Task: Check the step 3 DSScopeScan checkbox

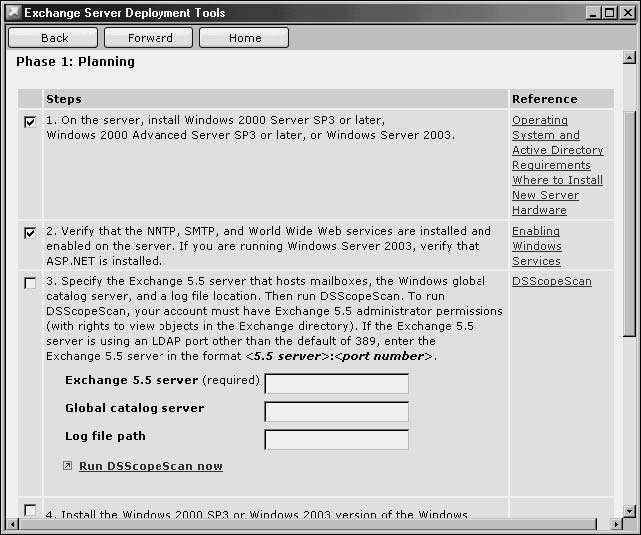Action: 30,283
